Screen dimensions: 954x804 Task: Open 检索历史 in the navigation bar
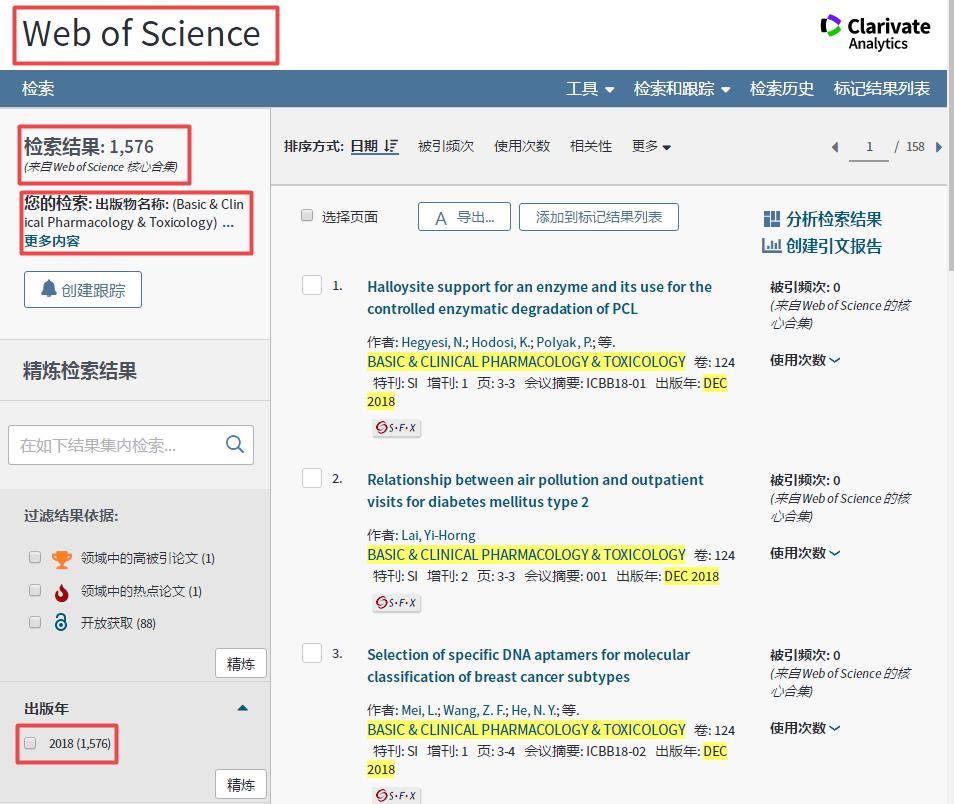coord(781,89)
